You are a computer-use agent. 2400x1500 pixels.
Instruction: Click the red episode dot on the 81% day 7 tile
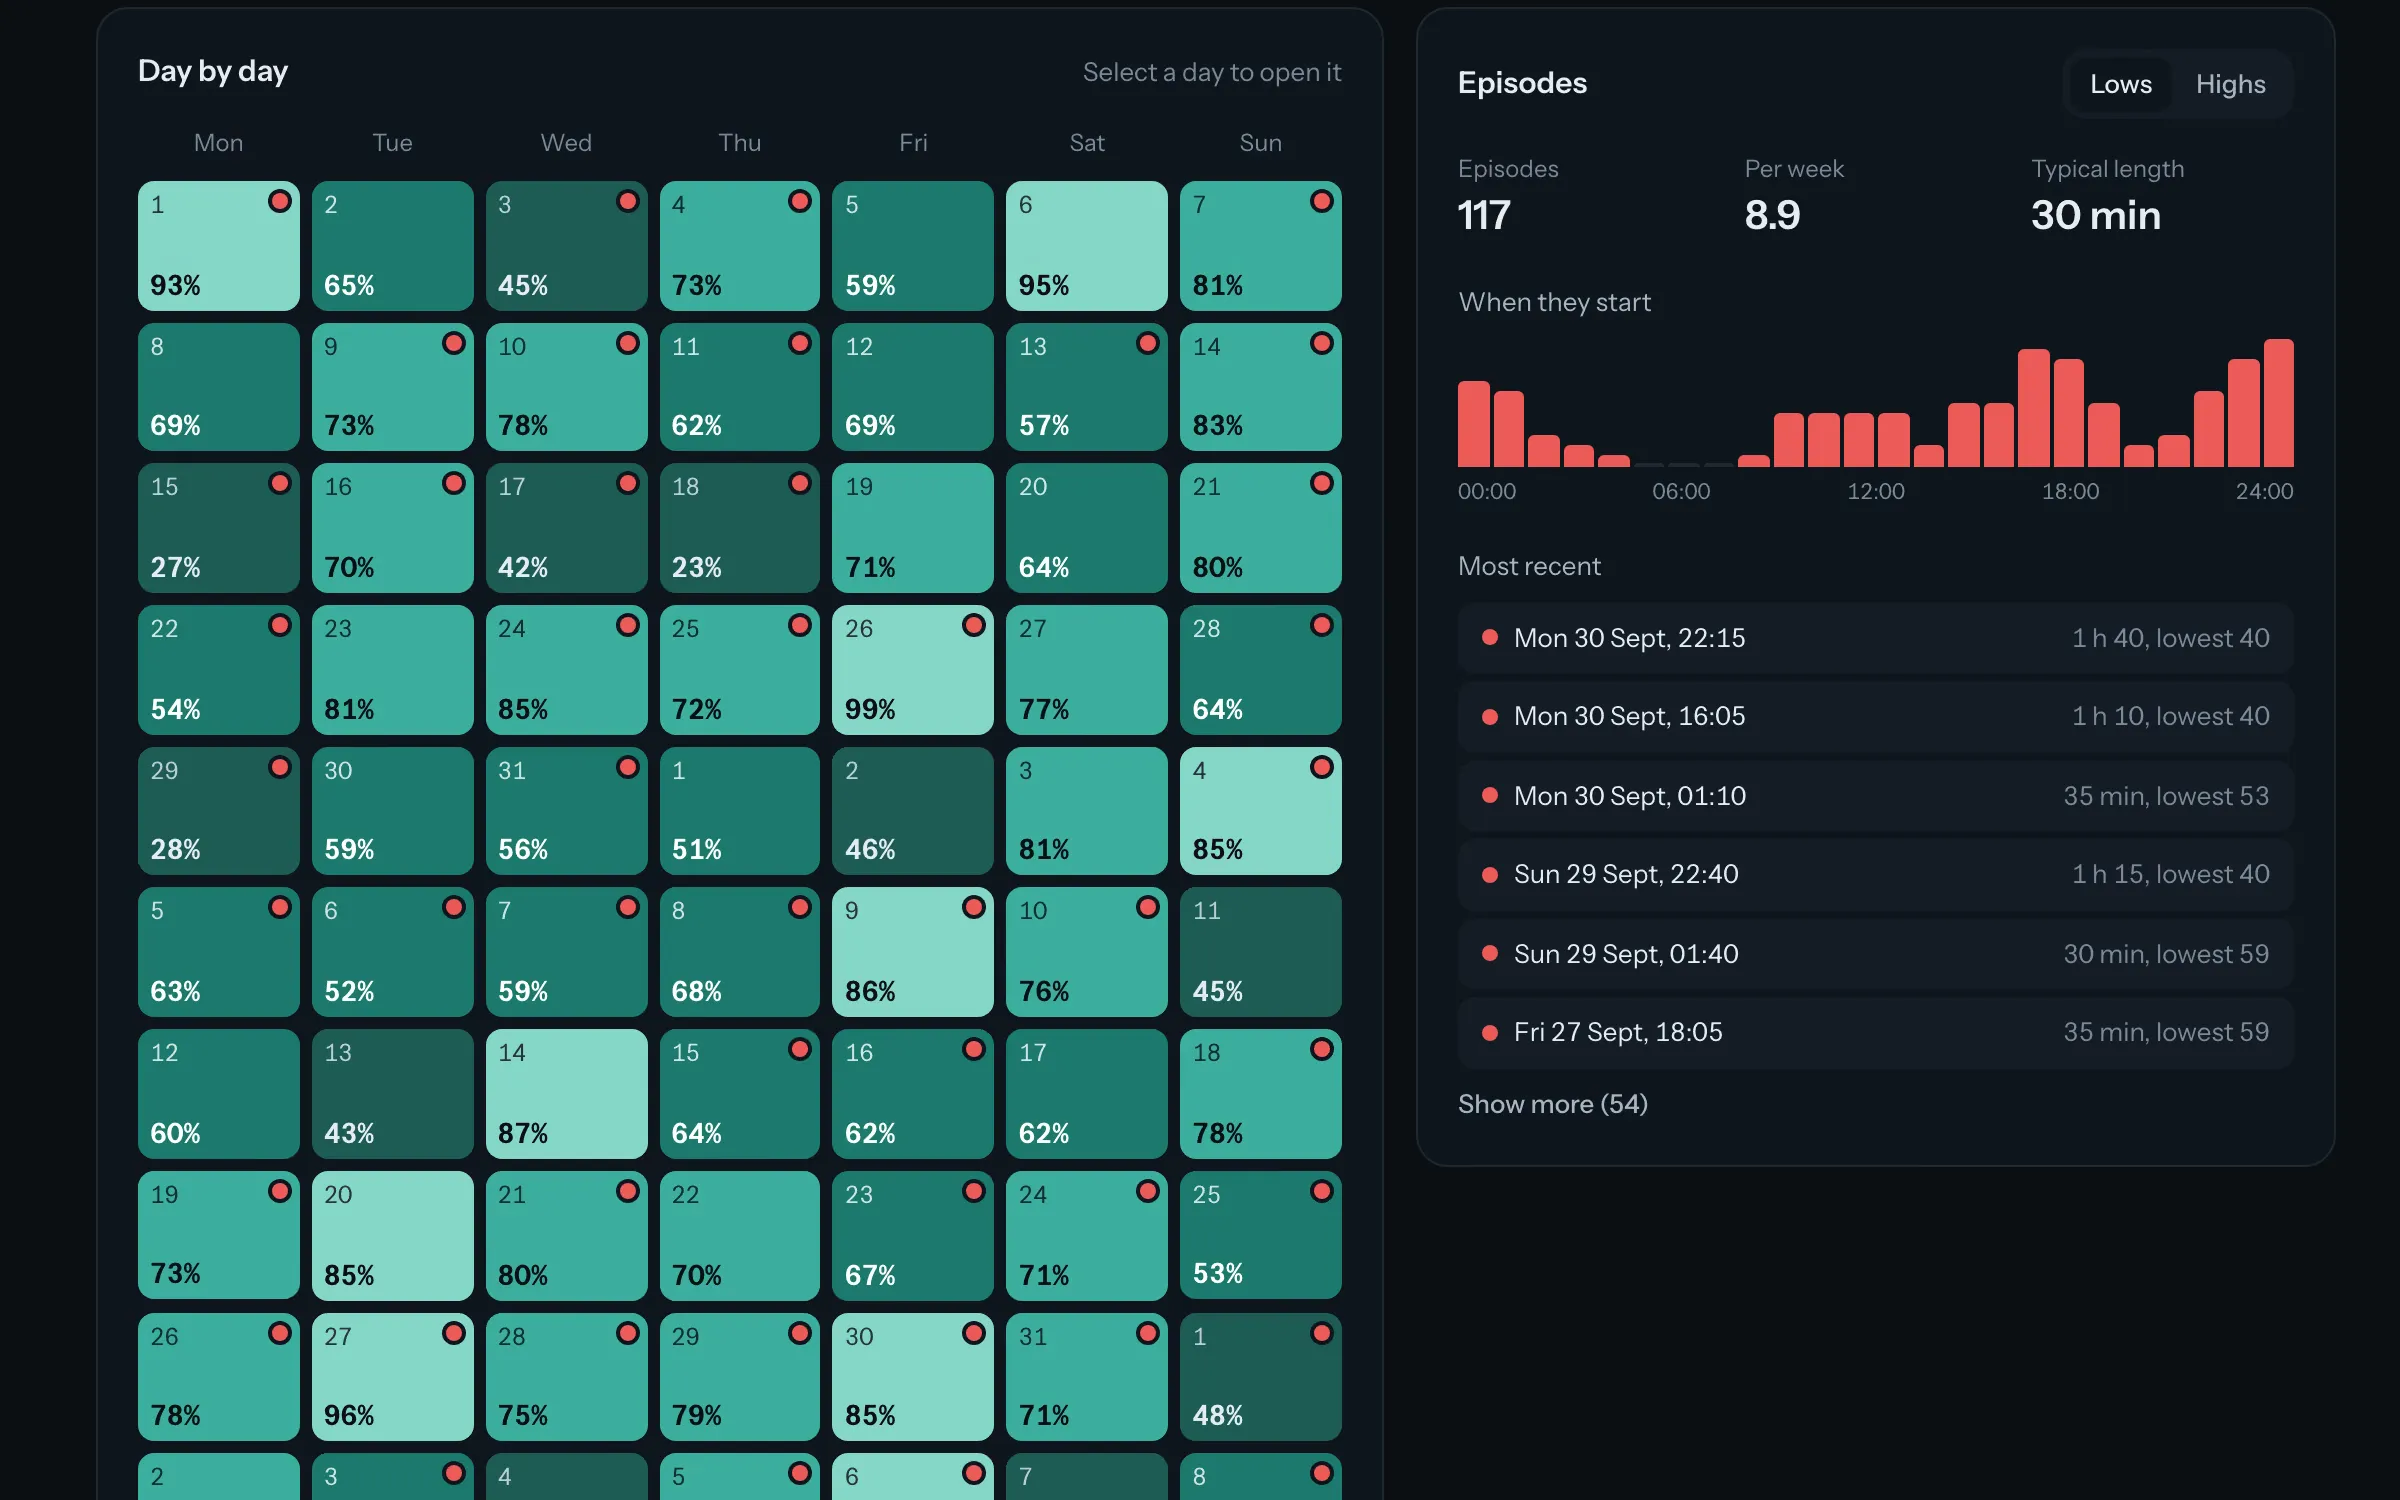point(1322,201)
